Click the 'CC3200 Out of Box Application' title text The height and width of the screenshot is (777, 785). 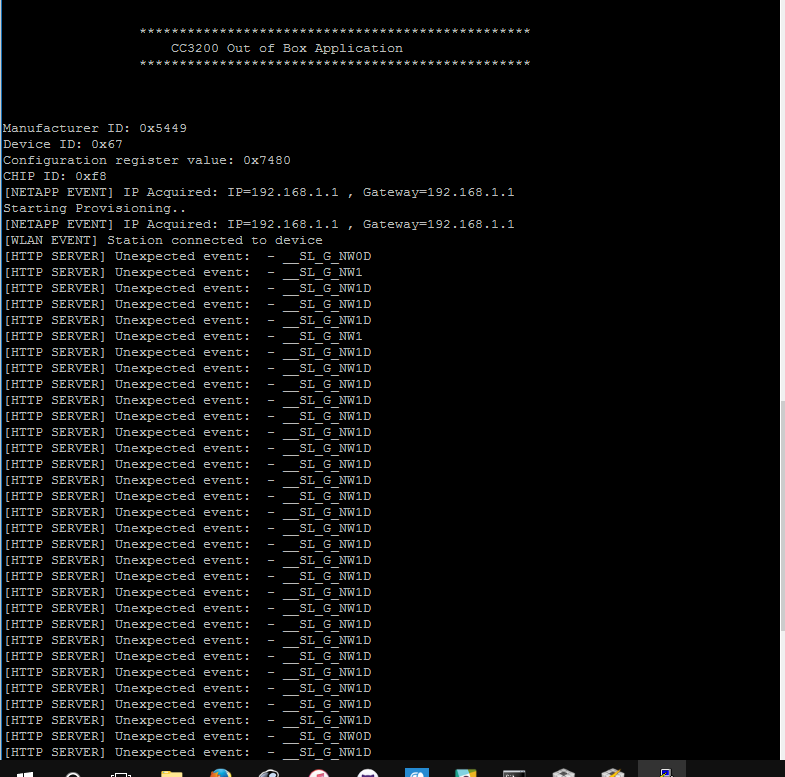pos(287,49)
